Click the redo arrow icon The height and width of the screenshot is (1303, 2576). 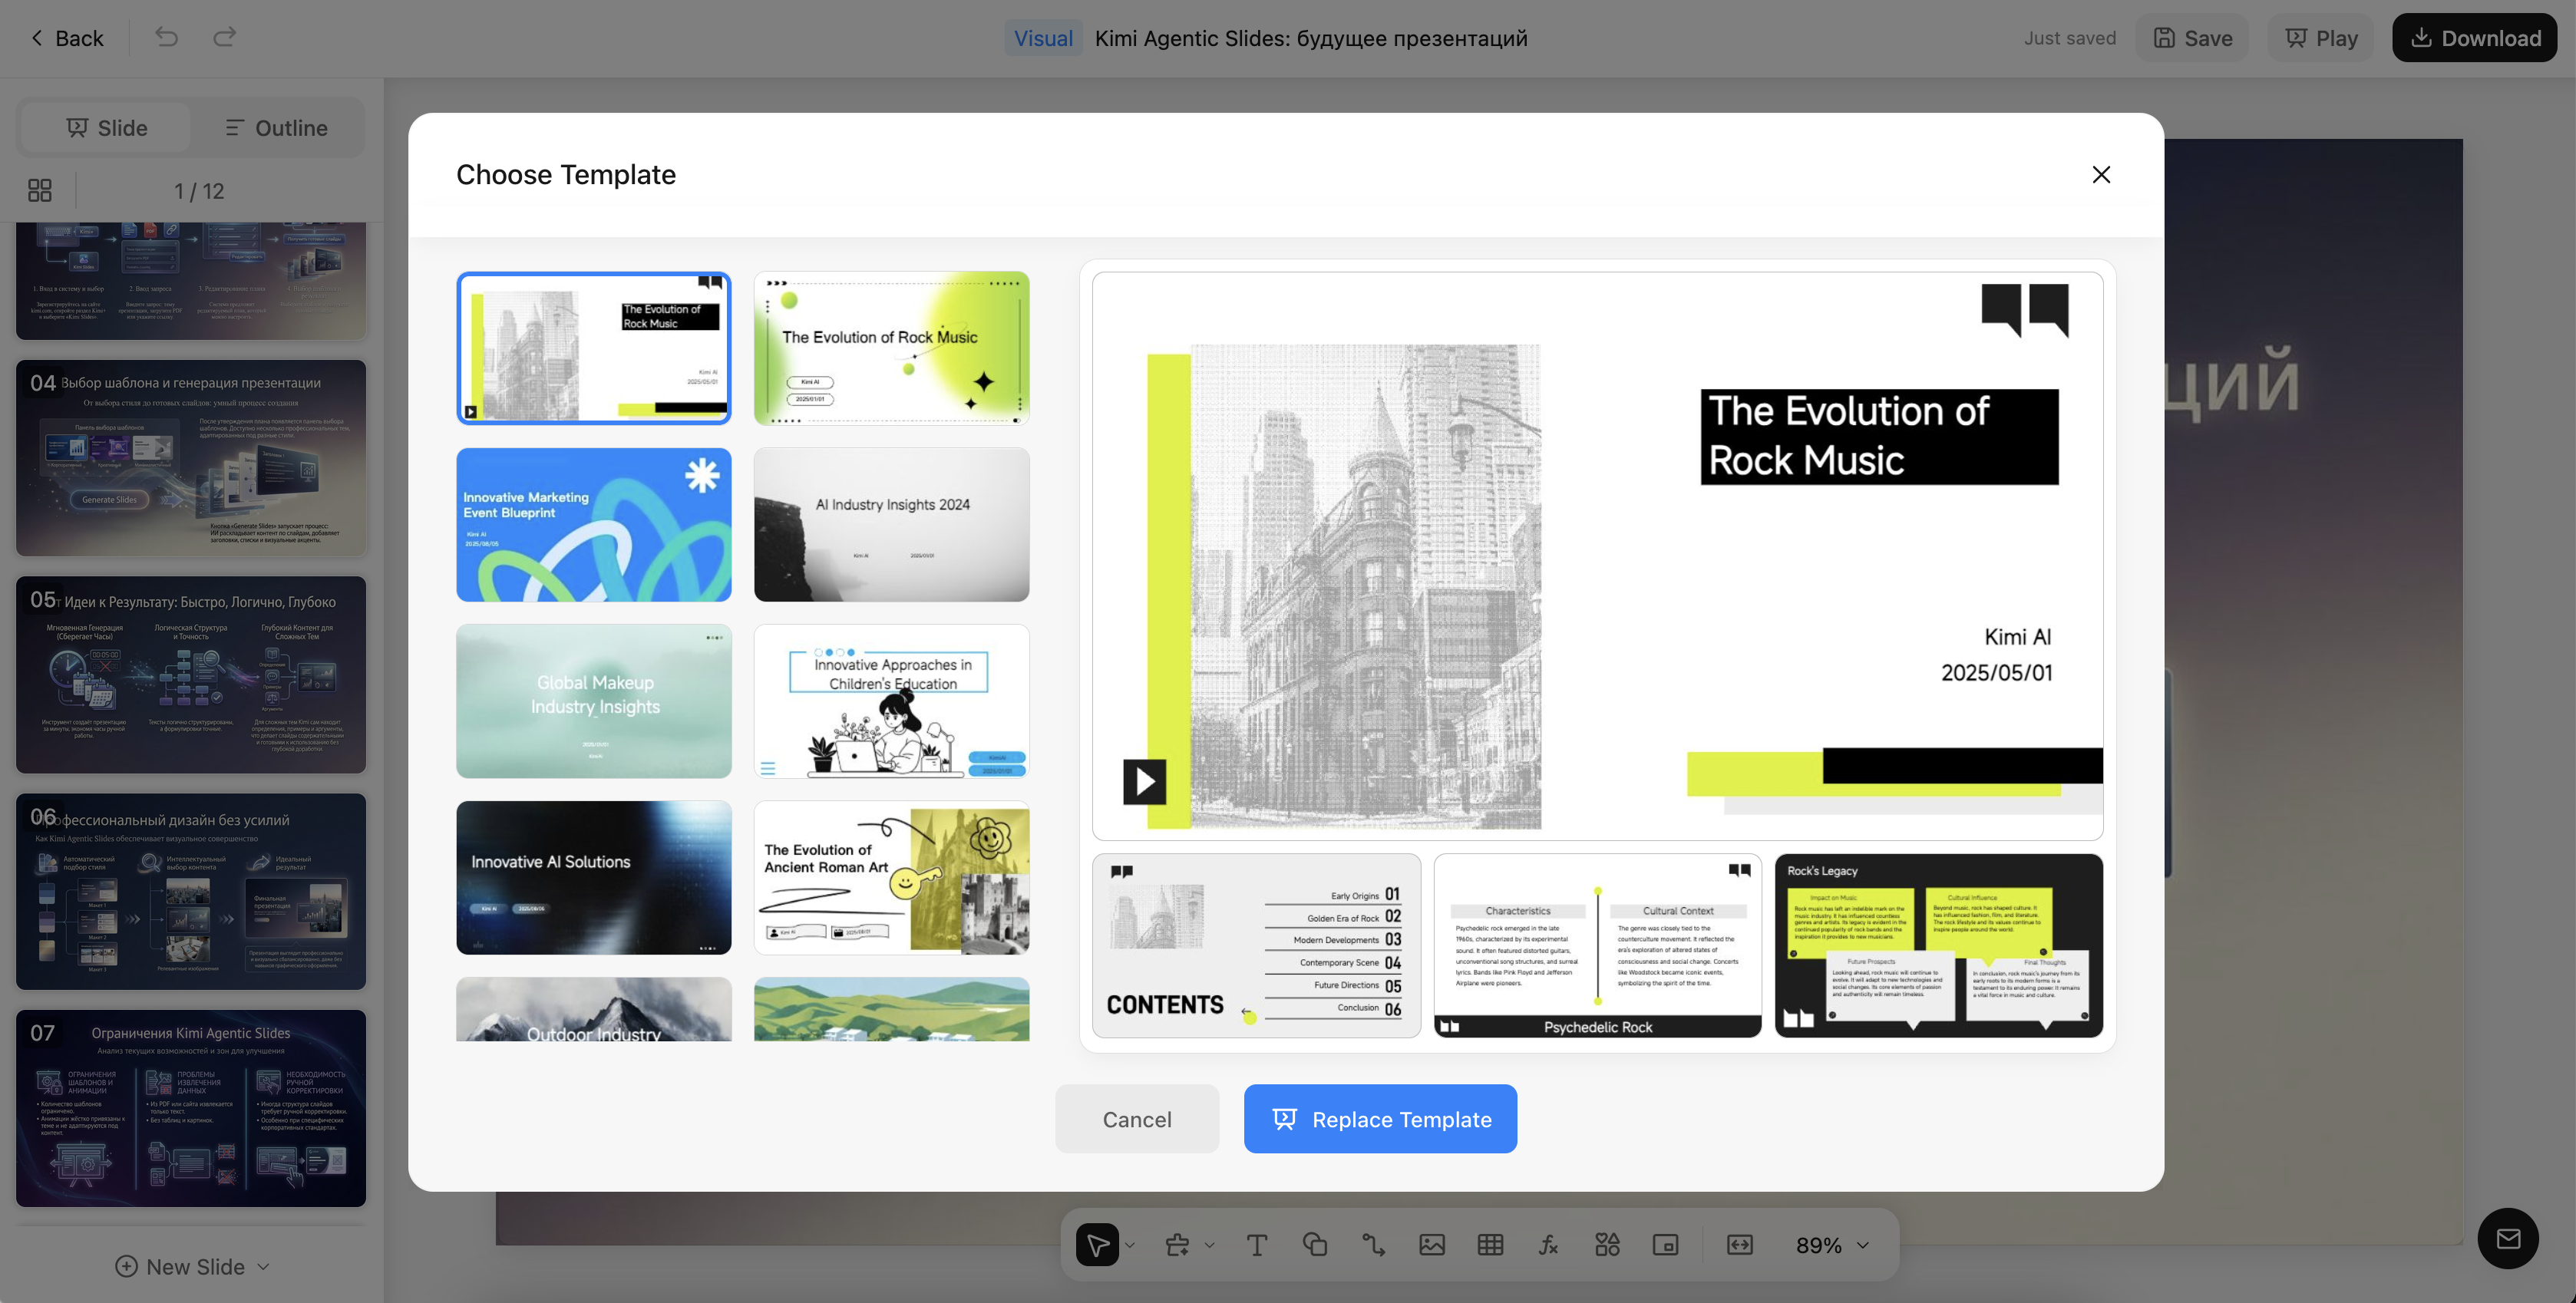pos(224,37)
